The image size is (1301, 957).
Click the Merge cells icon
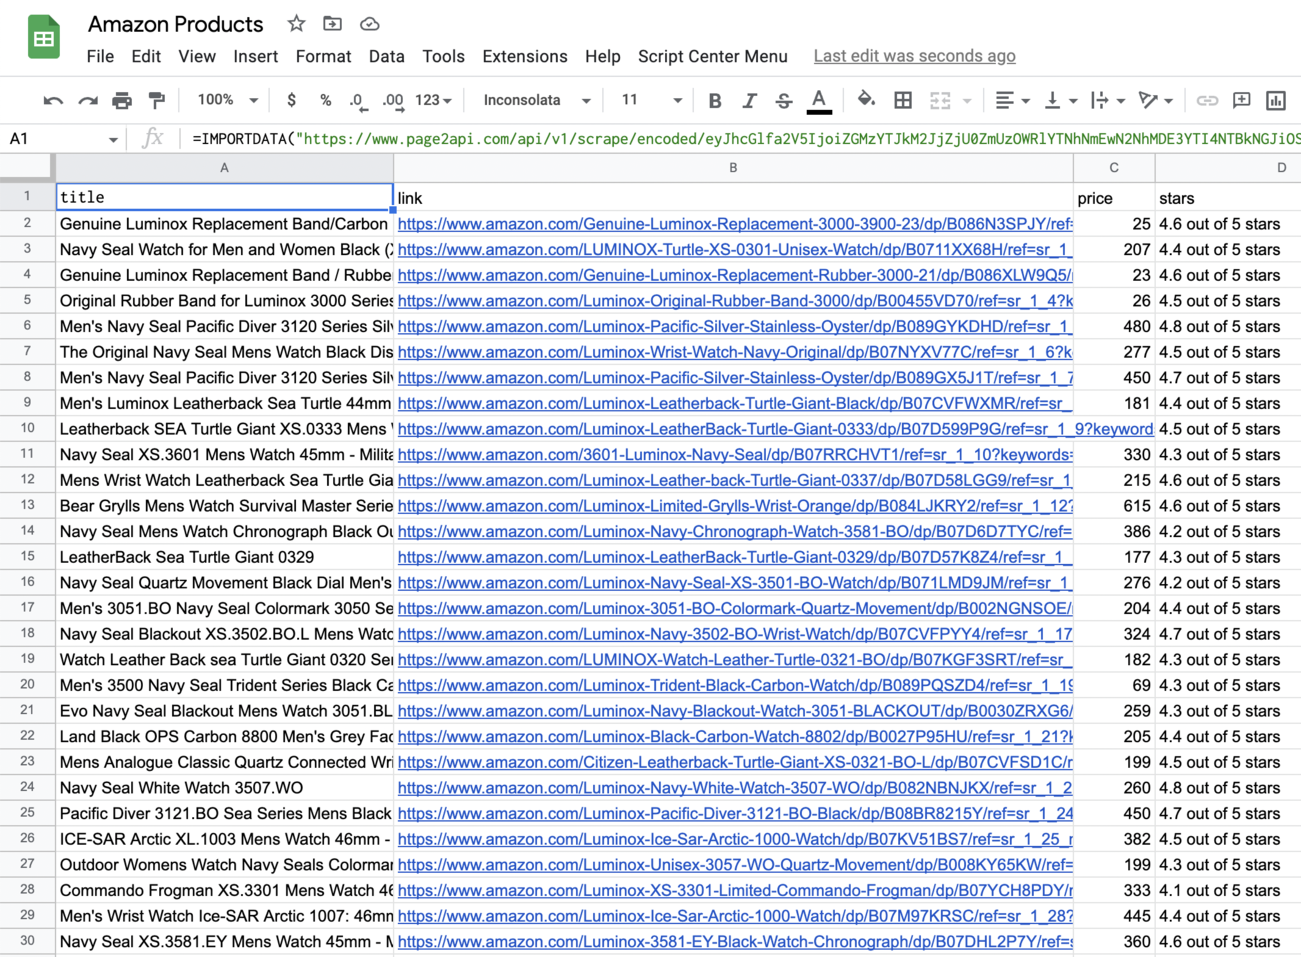pyautogui.click(x=940, y=100)
